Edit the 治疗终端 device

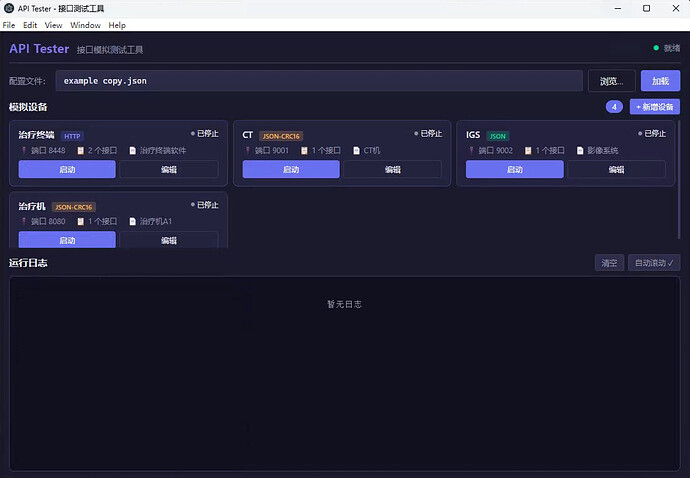(x=169, y=169)
